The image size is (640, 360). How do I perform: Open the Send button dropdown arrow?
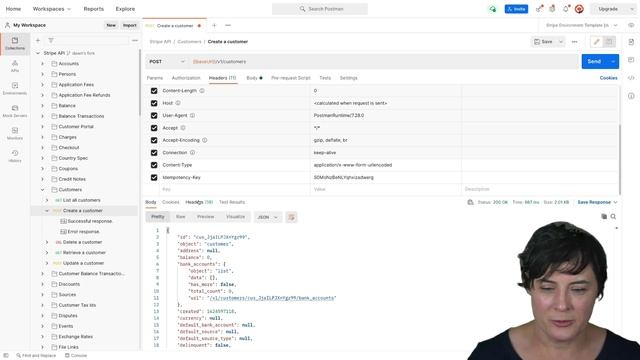point(613,62)
